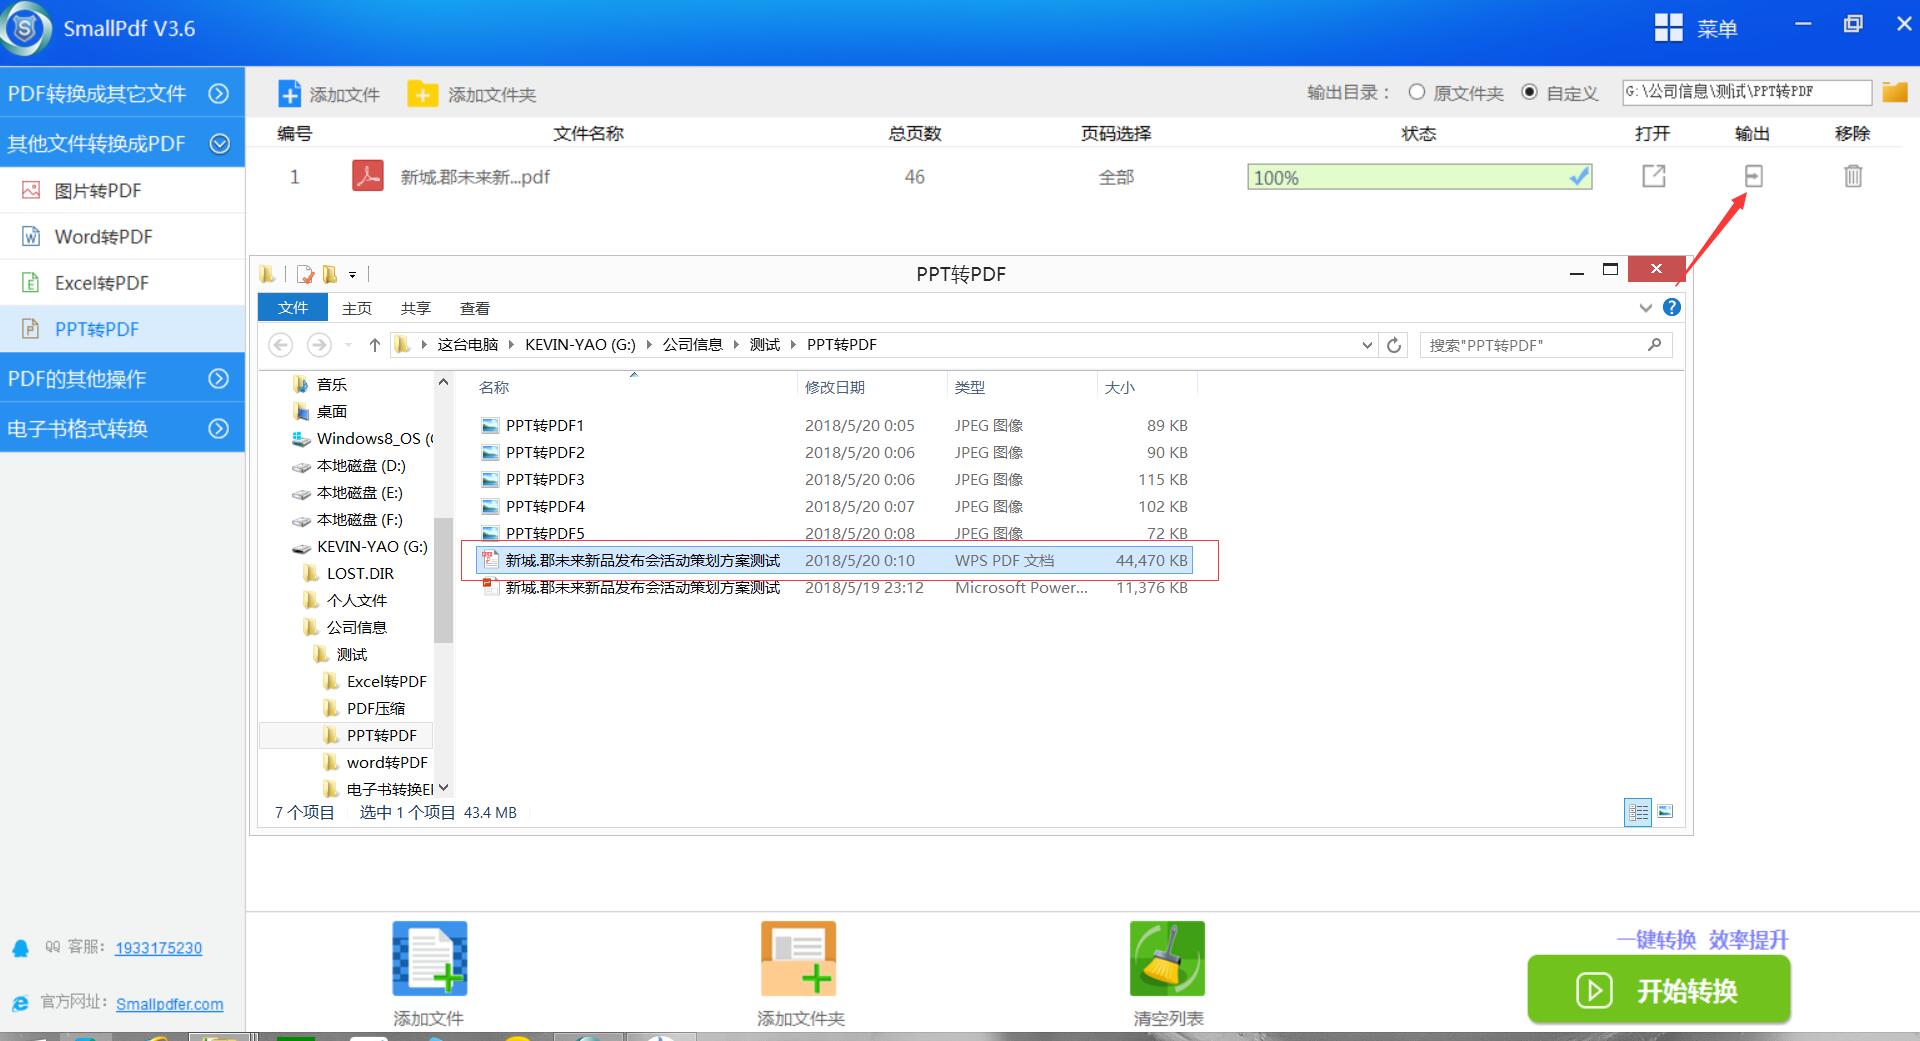1920x1041 pixels.
Task: Go forward in the explorer window
Action: click(319, 345)
